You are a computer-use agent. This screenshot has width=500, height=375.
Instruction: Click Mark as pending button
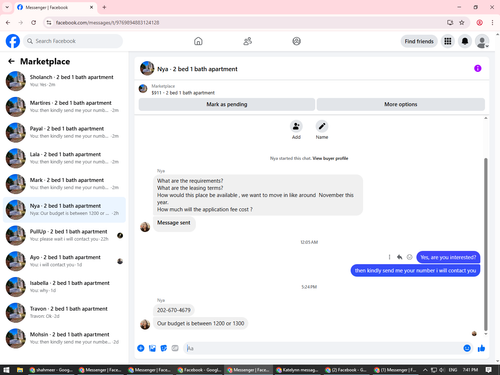click(x=227, y=104)
